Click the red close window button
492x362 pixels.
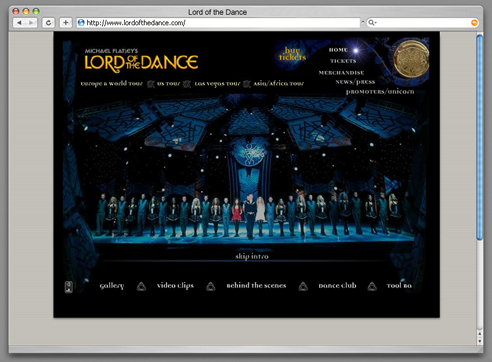point(16,11)
